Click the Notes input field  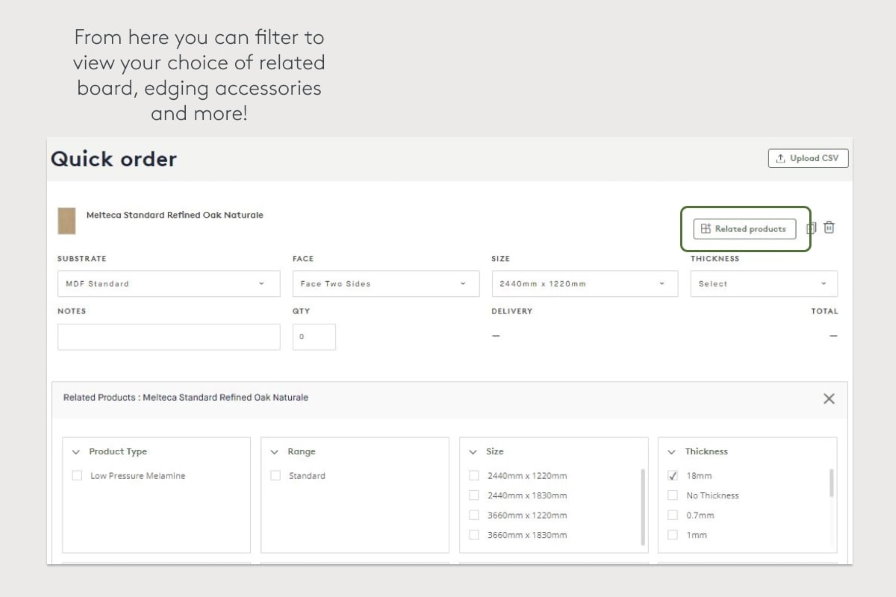[168, 337]
